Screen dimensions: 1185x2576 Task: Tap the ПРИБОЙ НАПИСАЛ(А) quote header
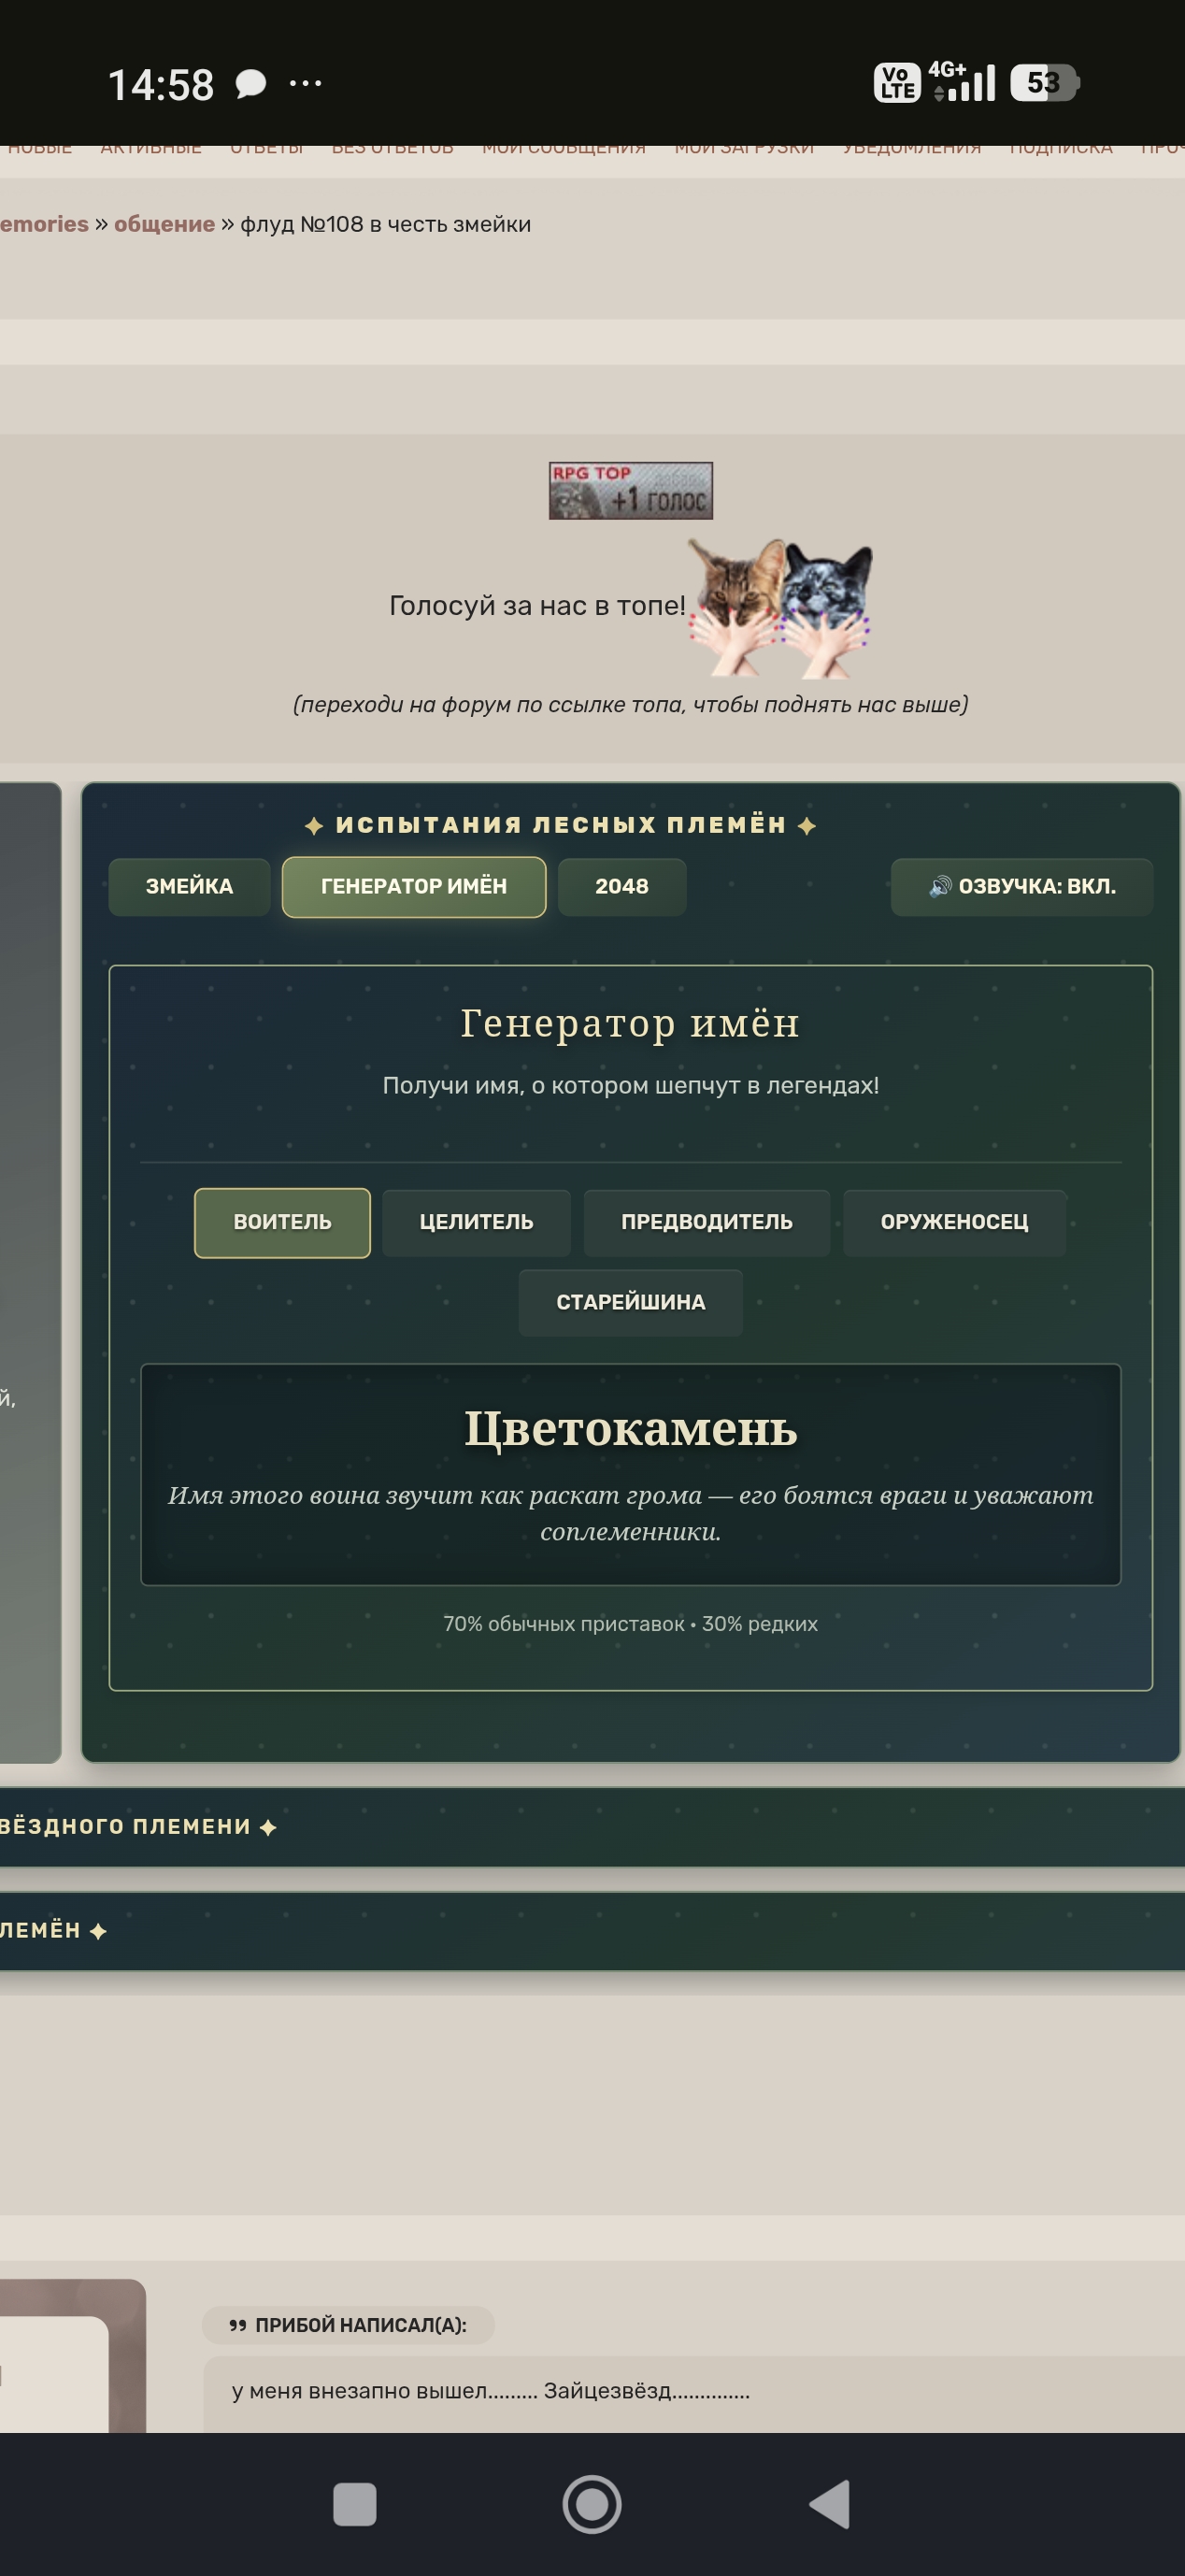pyautogui.click(x=348, y=2325)
